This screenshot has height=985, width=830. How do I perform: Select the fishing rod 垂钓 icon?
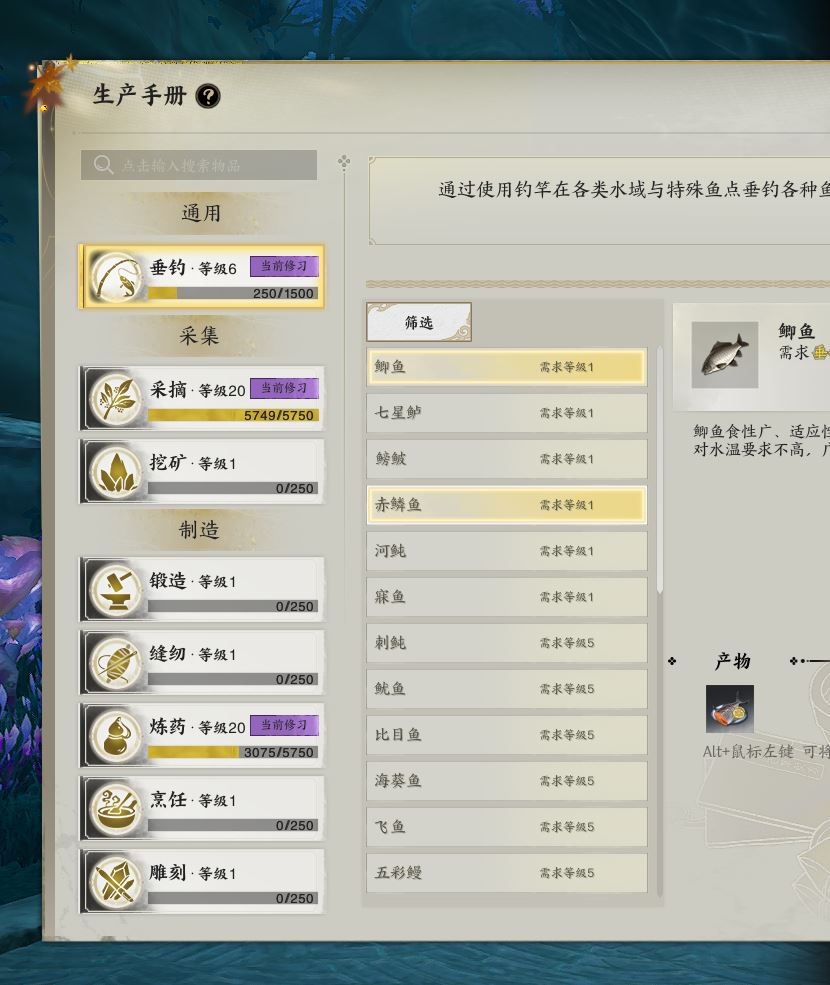pos(116,277)
